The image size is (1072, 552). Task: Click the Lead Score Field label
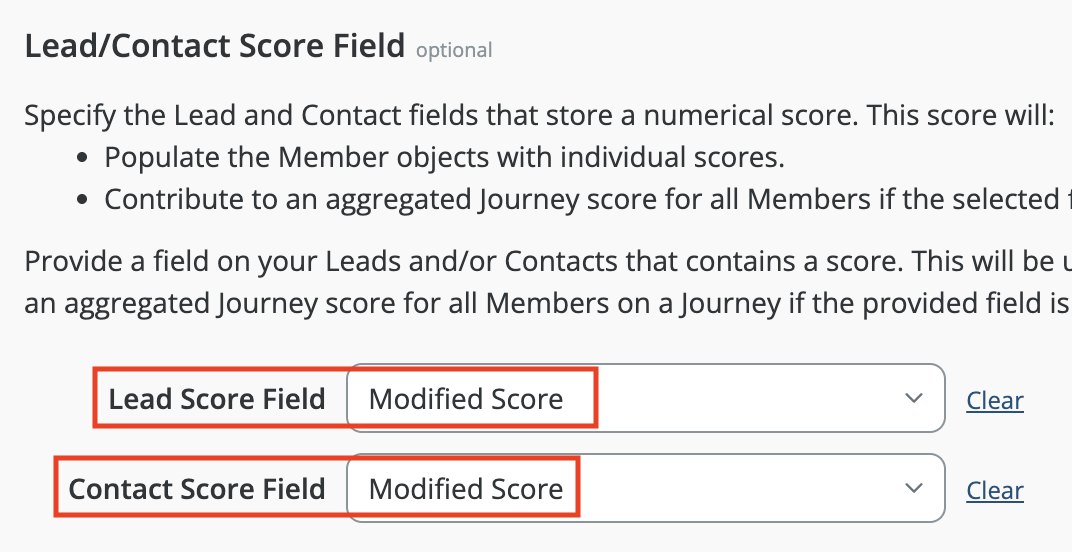217,399
